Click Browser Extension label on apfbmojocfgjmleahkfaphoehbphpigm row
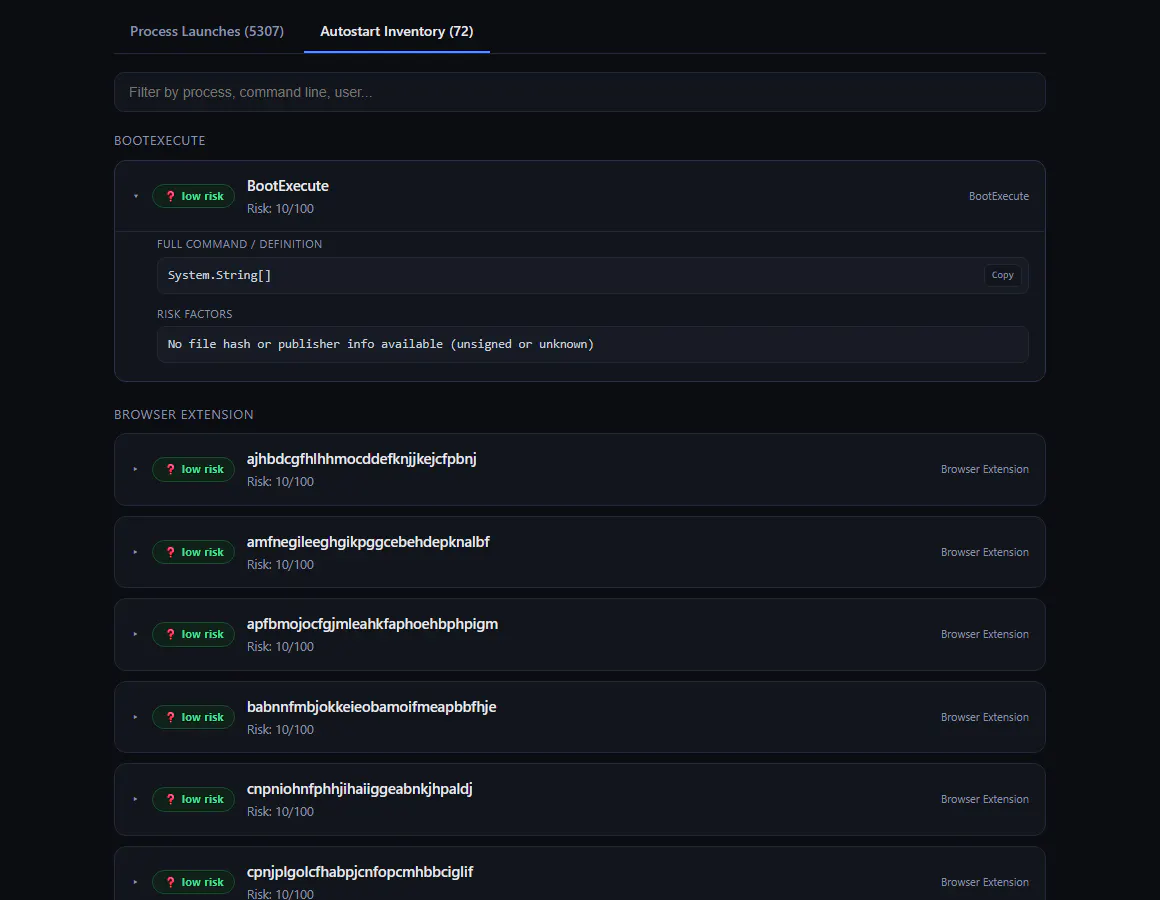1160x900 pixels. (985, 634)
